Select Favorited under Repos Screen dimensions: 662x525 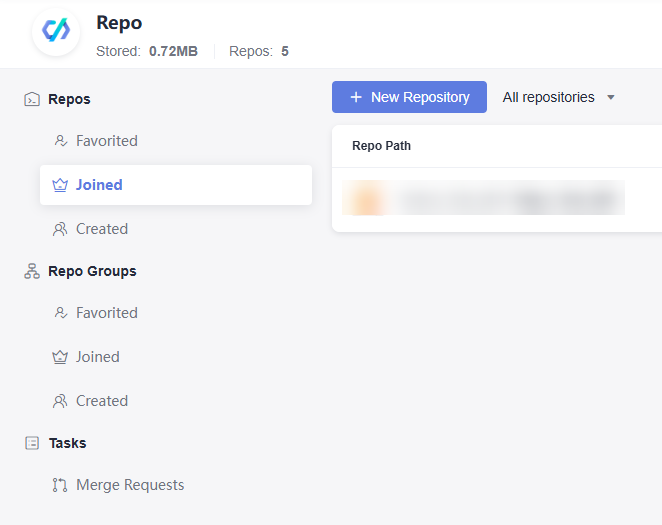(x=107, y=141)
